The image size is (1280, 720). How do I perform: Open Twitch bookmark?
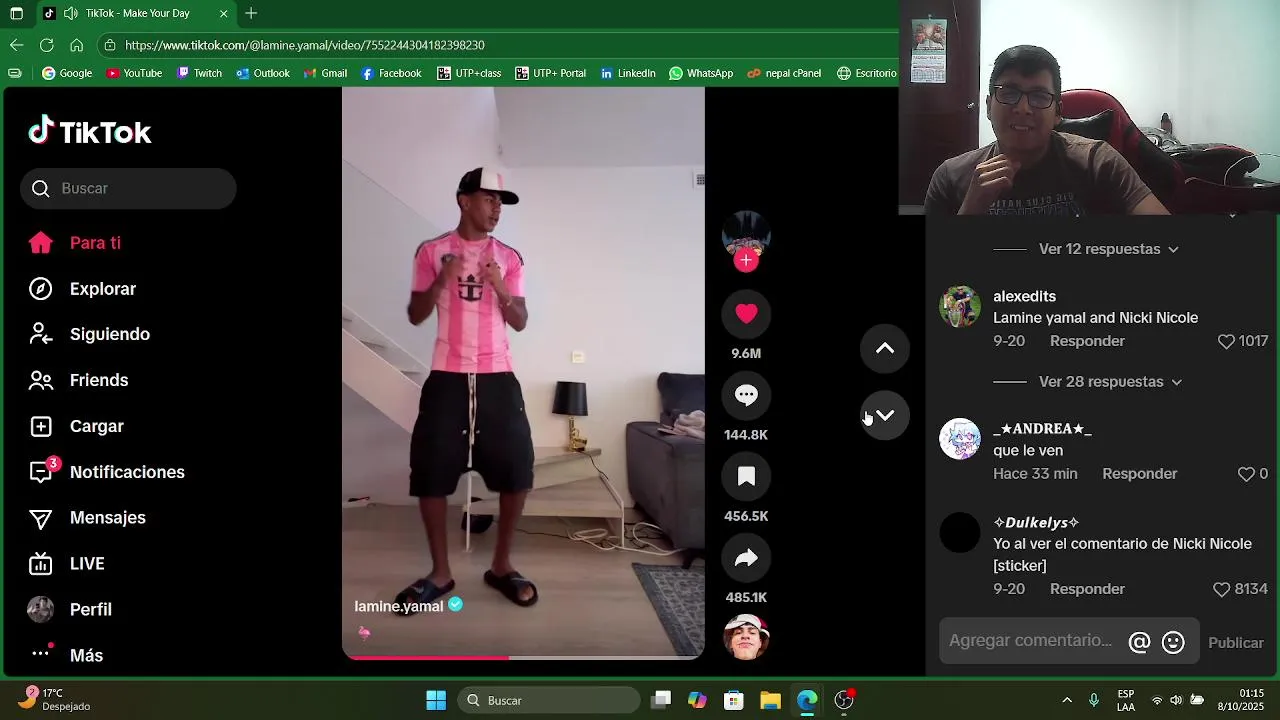click(x=199, y=73)
